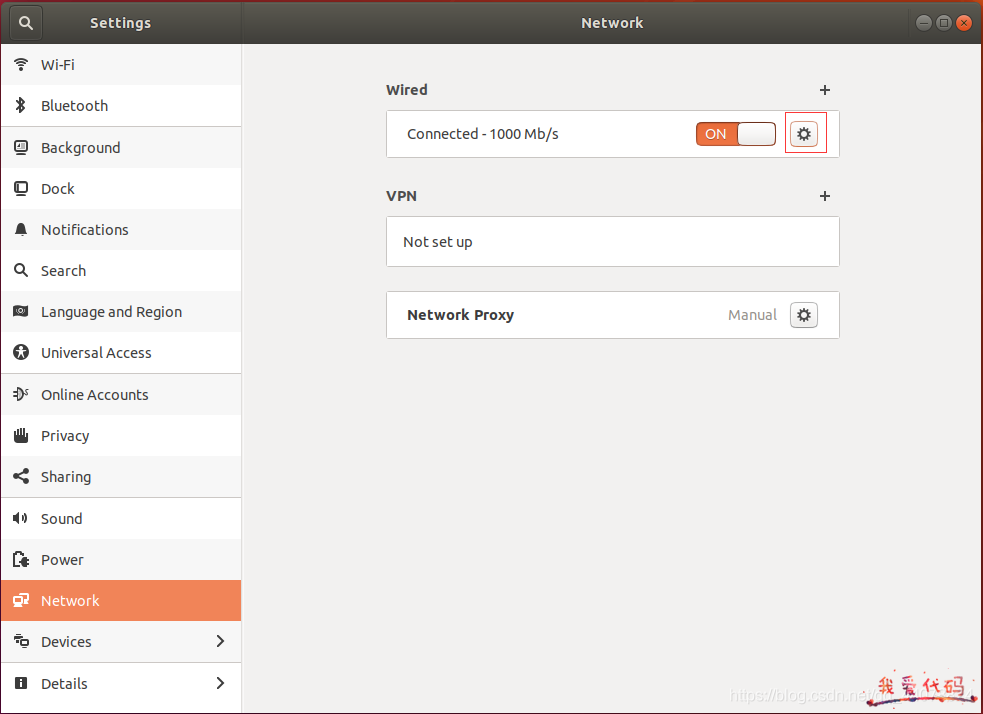The width and height of the screenshot is (983, 714).
Task: Click the Online Accounts icon
Action: coord(21,394)
